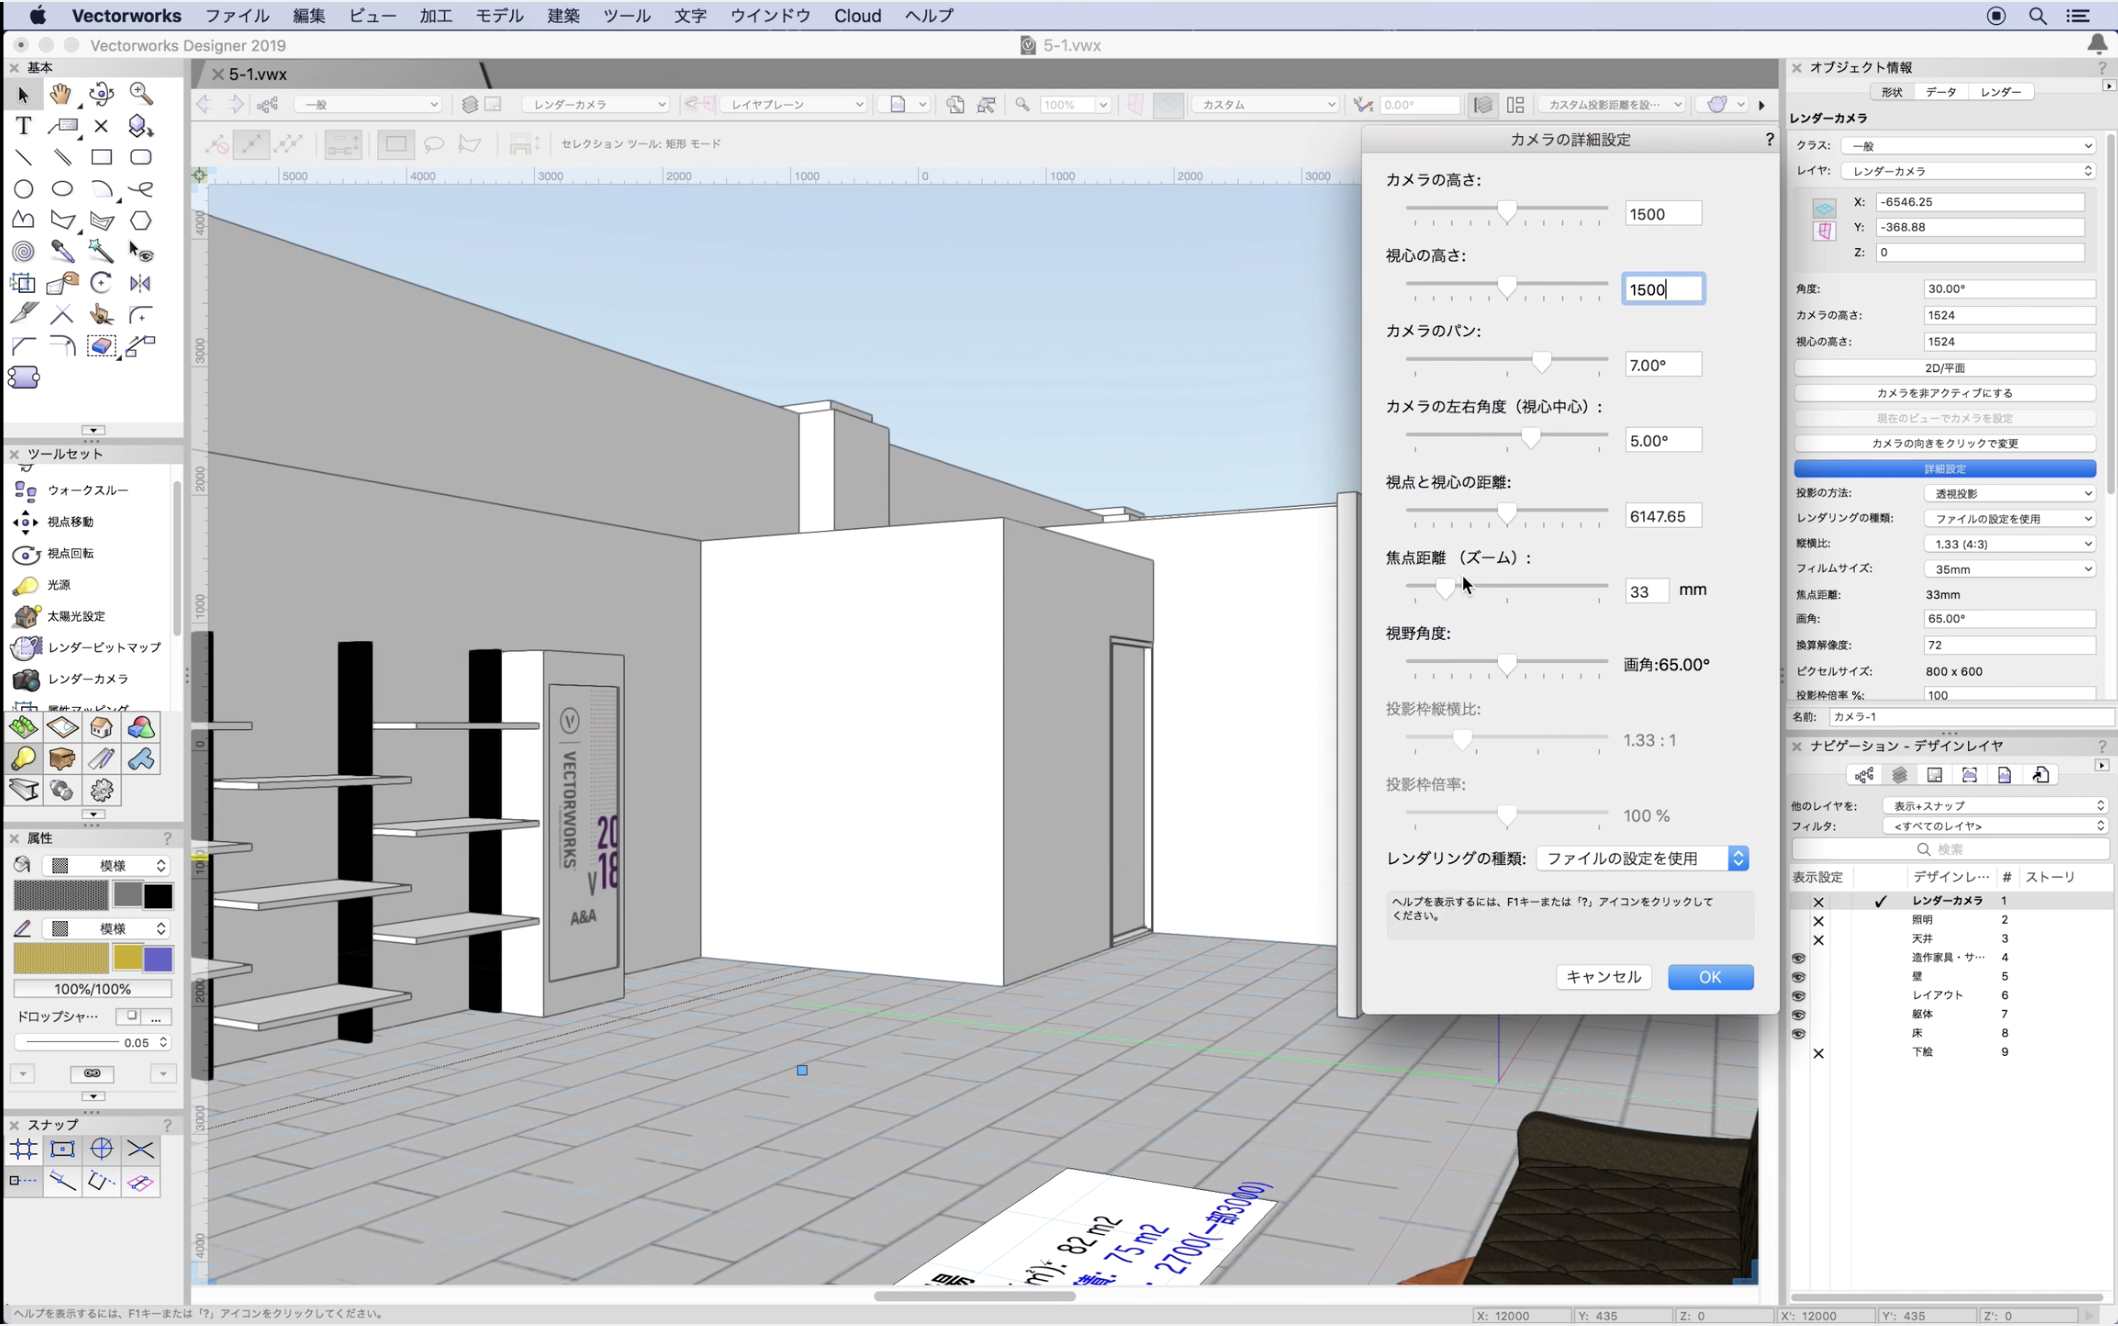The width and height of the screenshot is (2118, 1326).
Task: Click the カメラの高さ slider handle
Action: pos(1507,210)
